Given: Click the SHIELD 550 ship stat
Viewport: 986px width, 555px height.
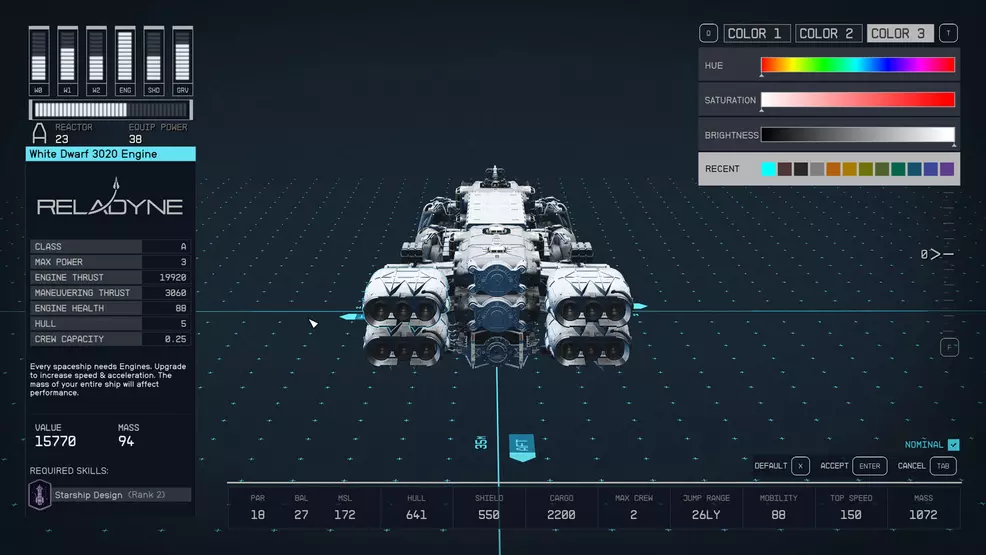Looking at the screenshot, I should click(489, 507).
